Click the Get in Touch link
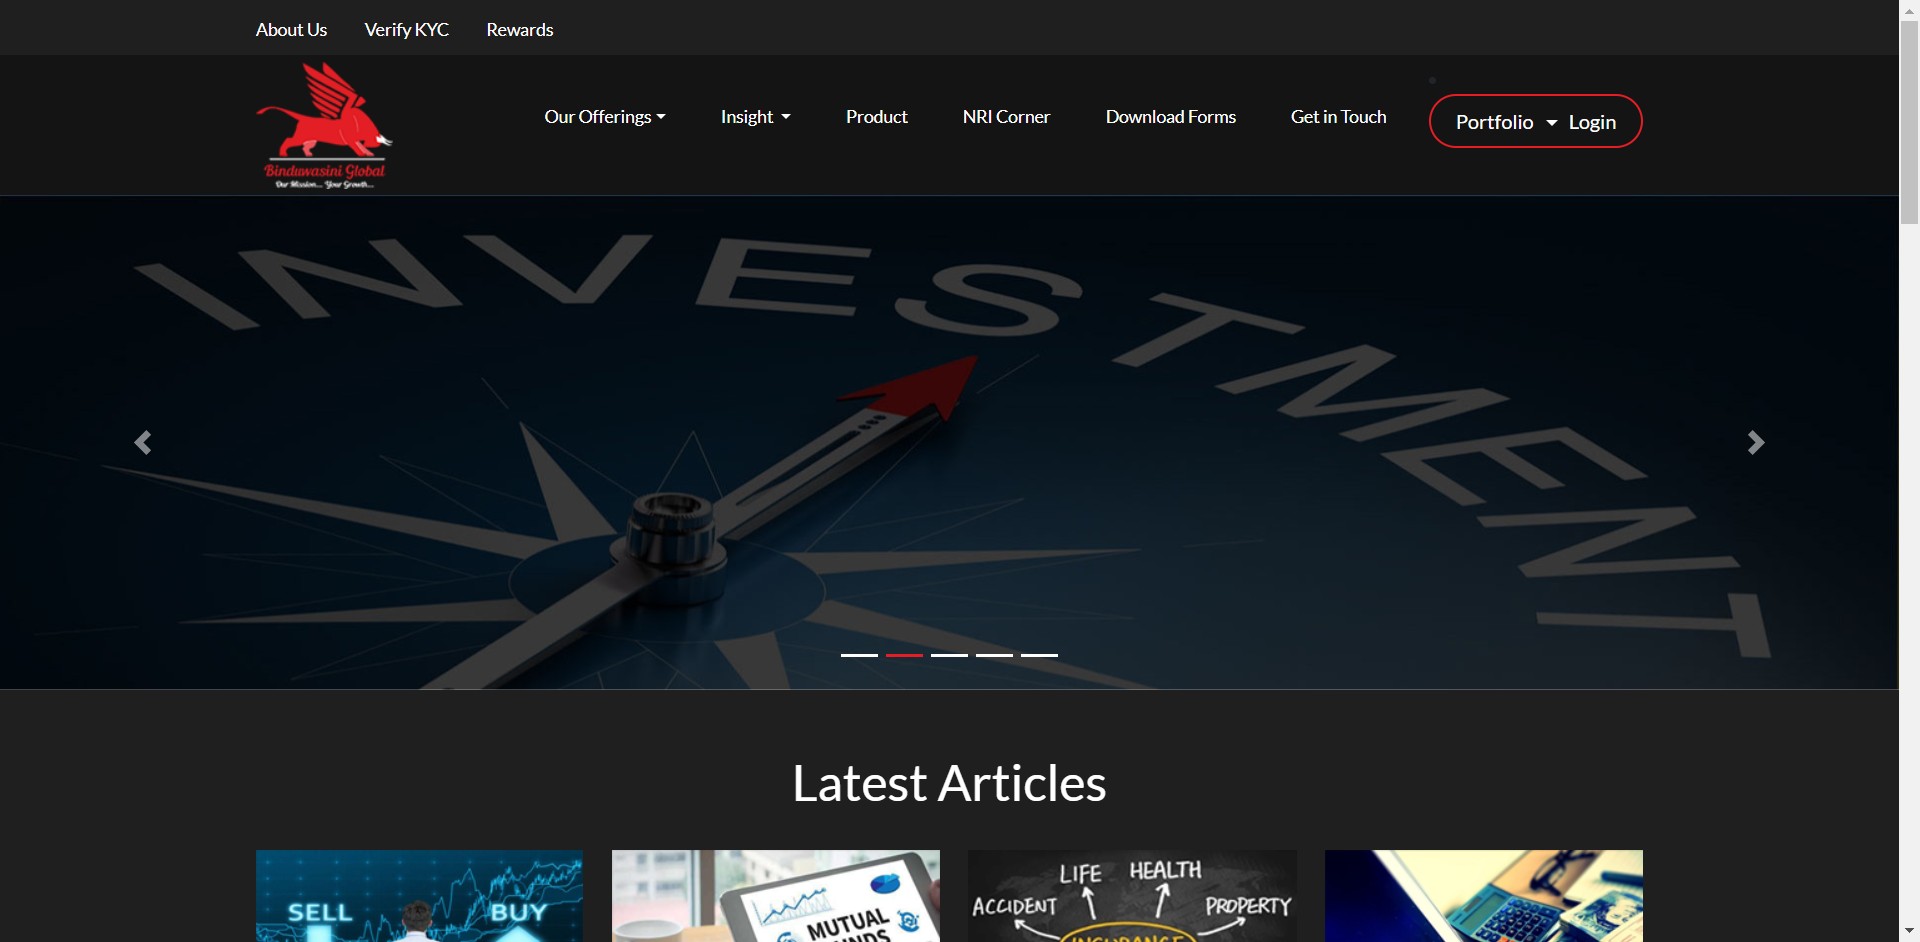Viewport: 1920px width, 942px height. tap(1338, 117)
